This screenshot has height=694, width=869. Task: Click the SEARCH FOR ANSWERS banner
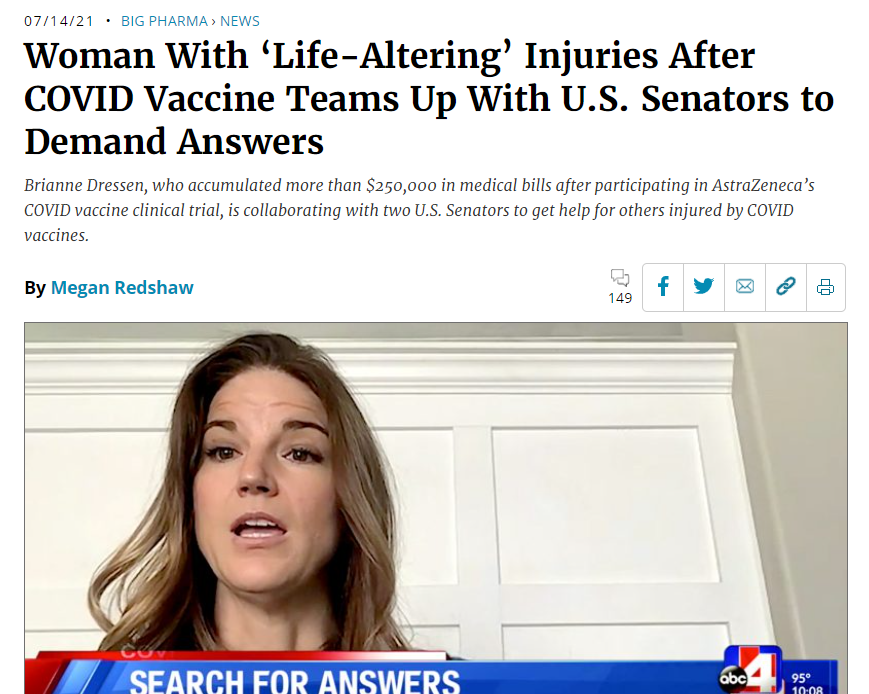pos(294,682)
